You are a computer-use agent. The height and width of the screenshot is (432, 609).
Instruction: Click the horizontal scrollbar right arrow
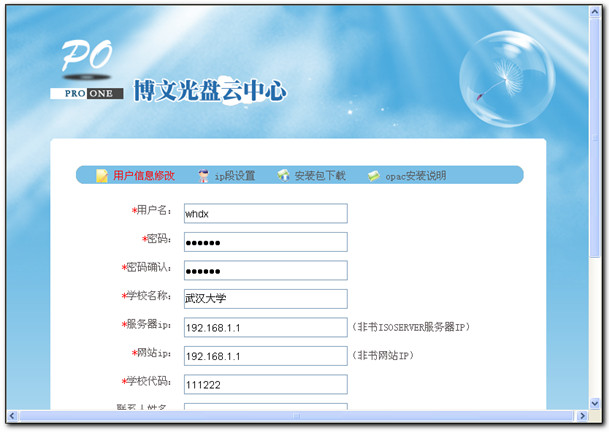[x=582, y=416]
